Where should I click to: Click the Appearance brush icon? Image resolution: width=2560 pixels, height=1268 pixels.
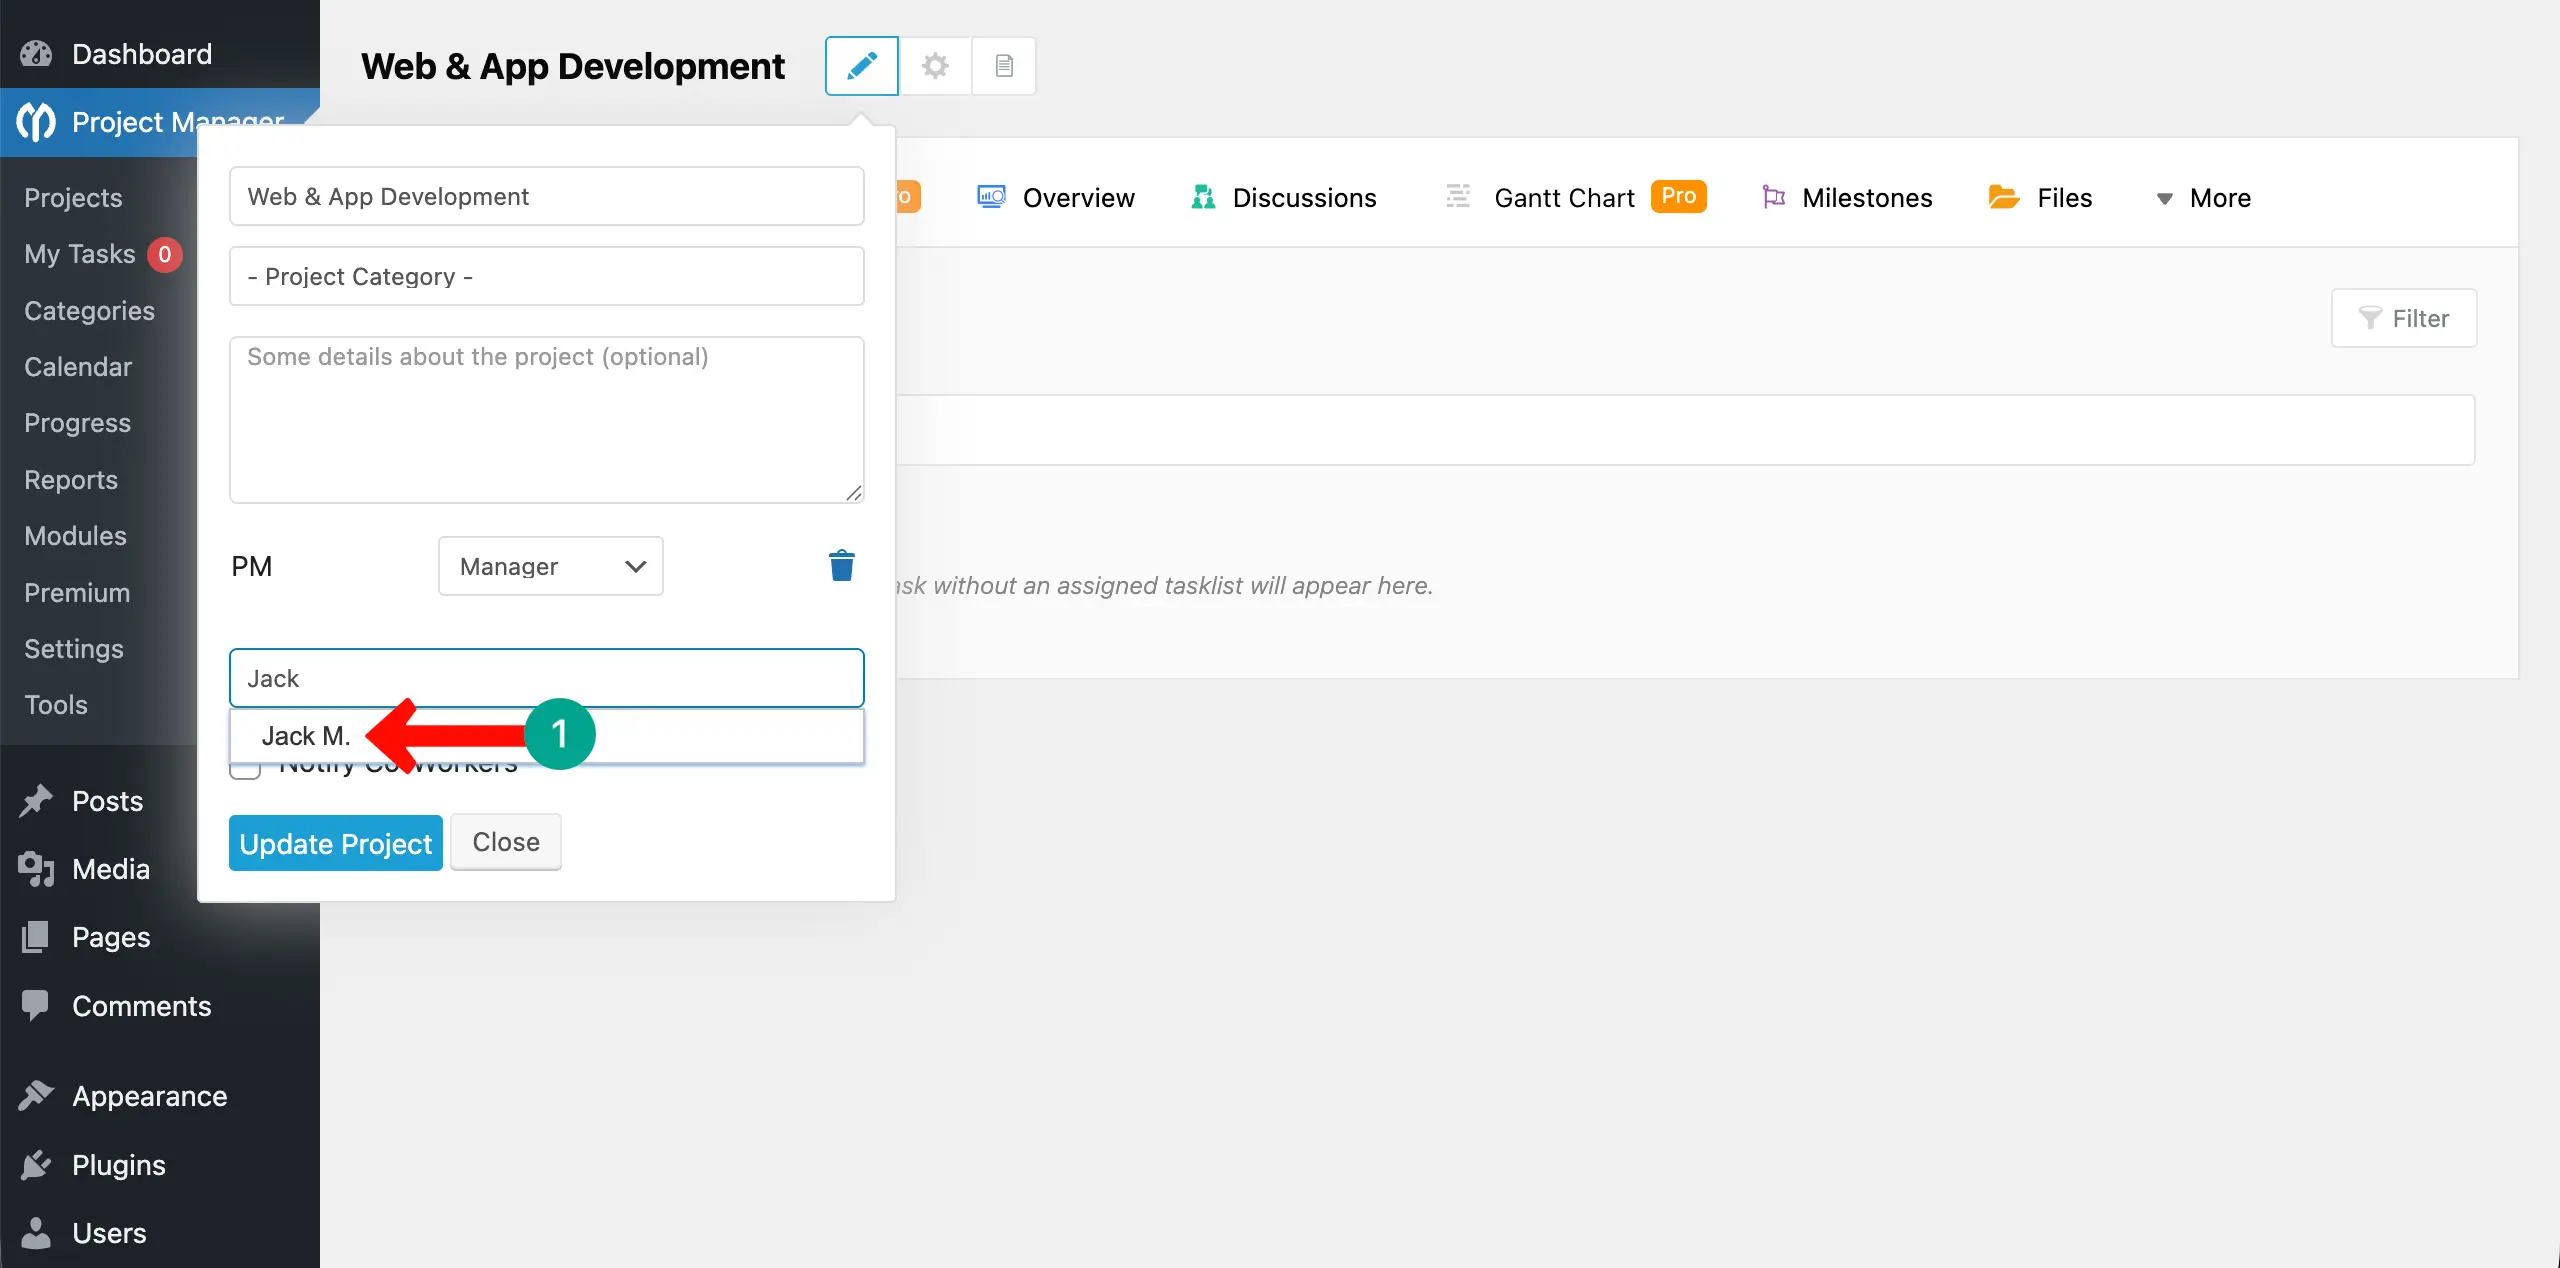[x=36, y=1096]
